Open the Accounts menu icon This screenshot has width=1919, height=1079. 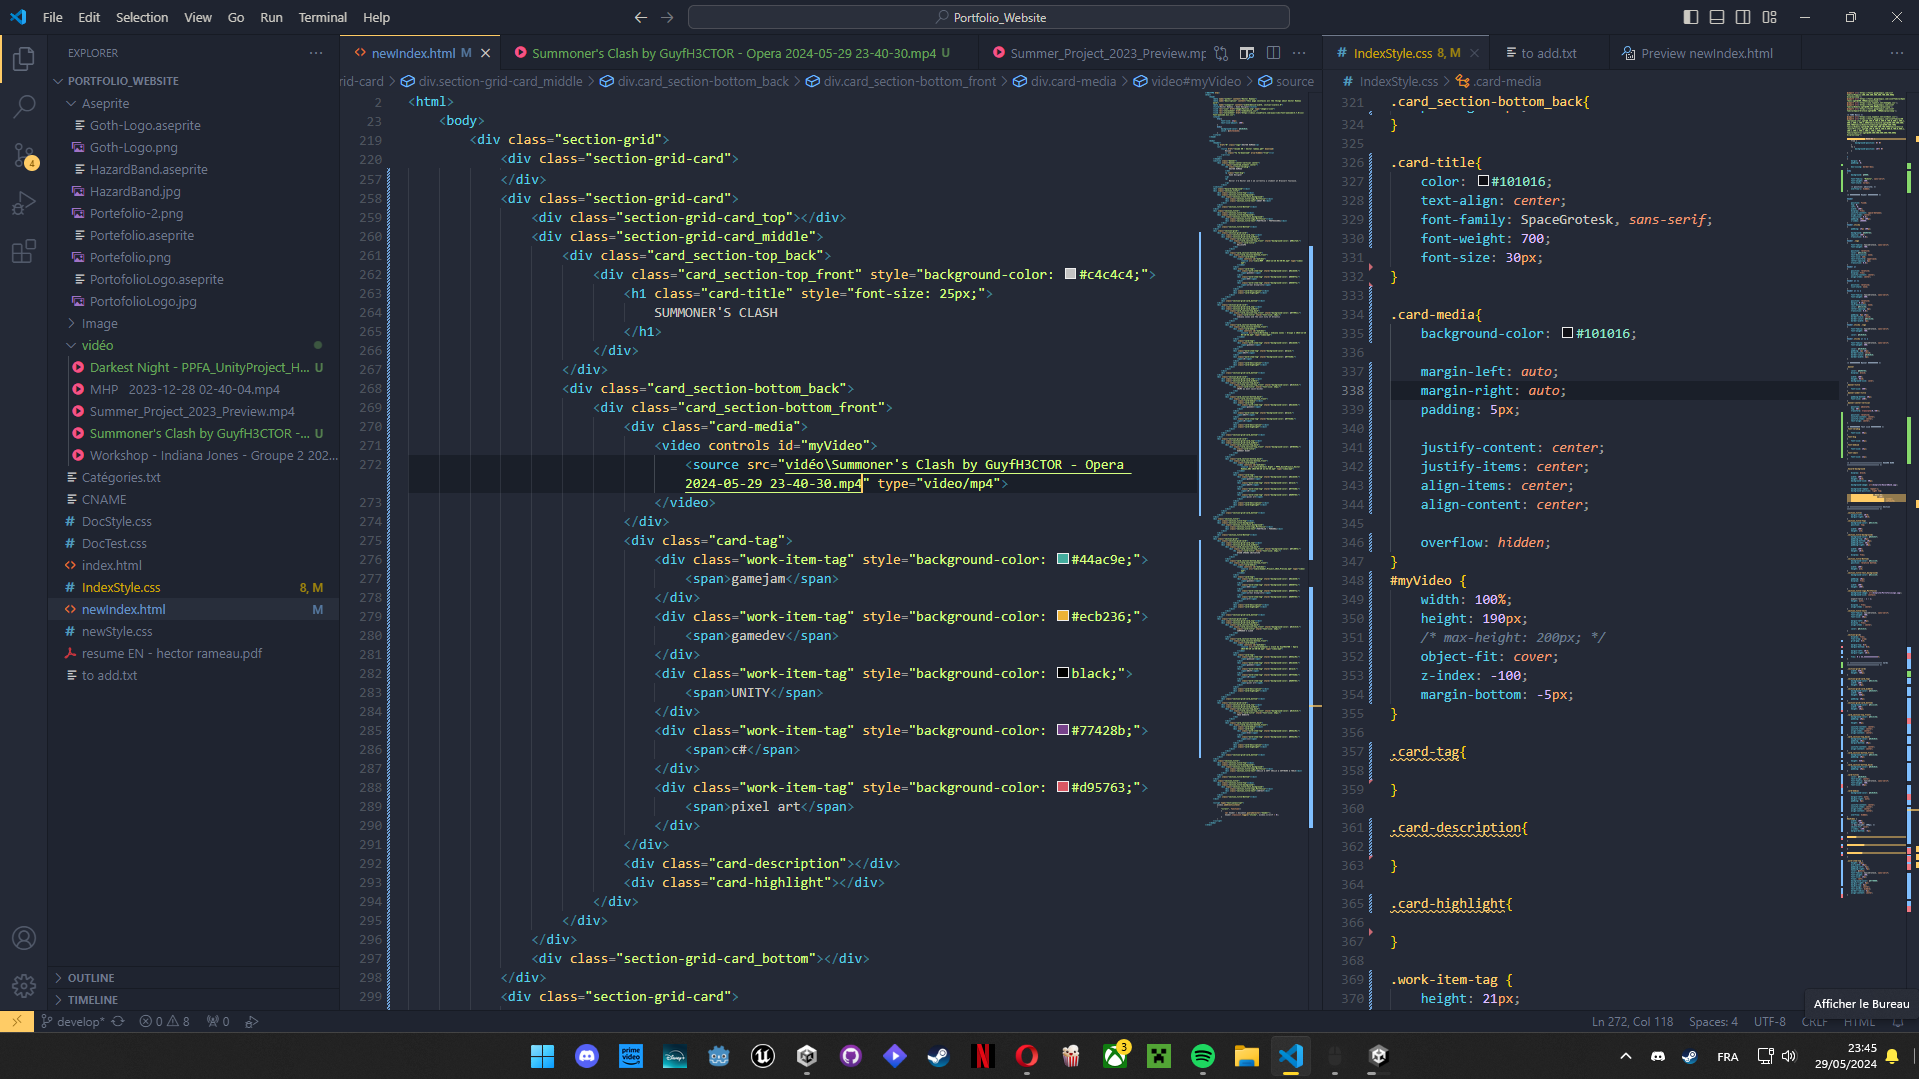point(24,938)
